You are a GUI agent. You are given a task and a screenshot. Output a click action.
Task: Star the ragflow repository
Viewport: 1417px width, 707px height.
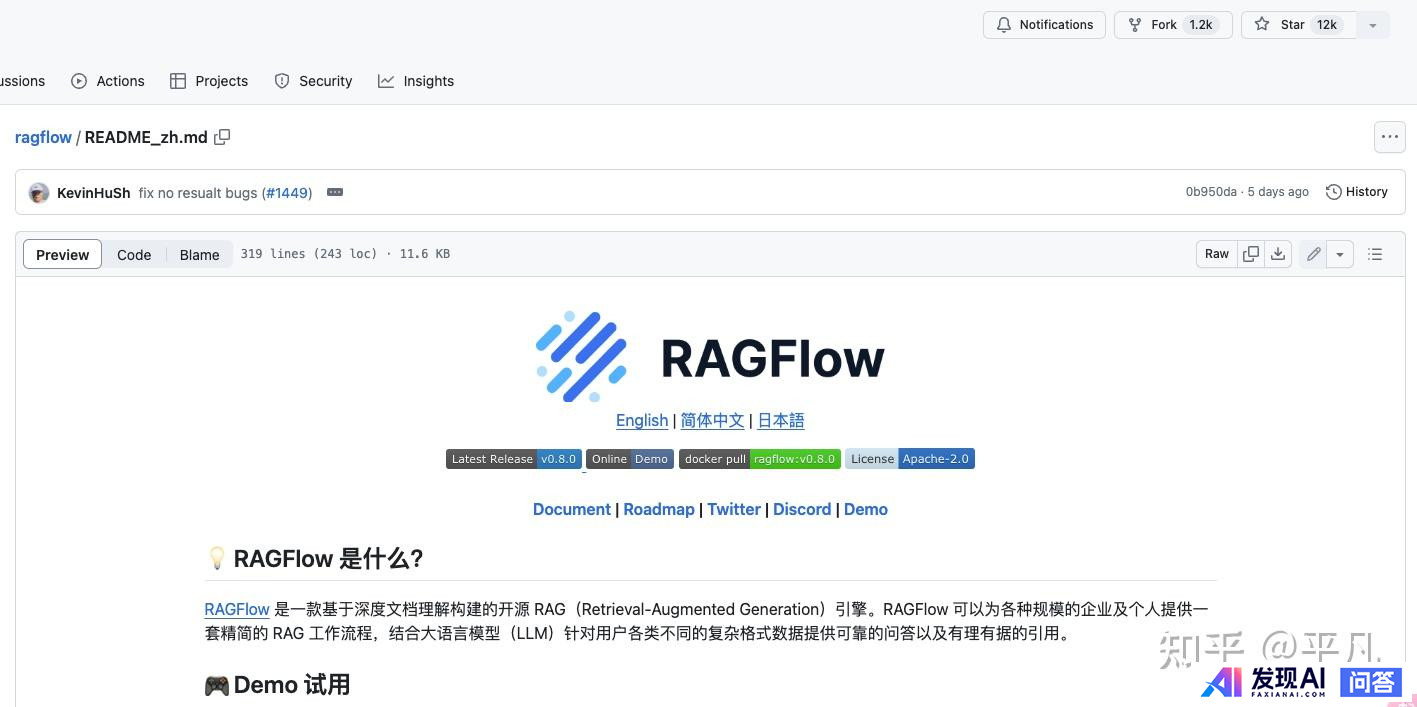coord(1298,25)
